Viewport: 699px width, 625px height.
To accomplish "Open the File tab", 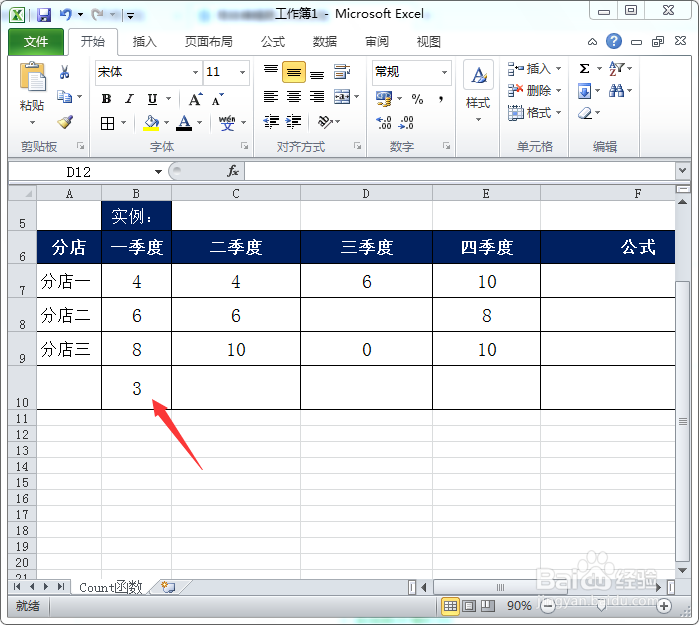I will point(36,42).
